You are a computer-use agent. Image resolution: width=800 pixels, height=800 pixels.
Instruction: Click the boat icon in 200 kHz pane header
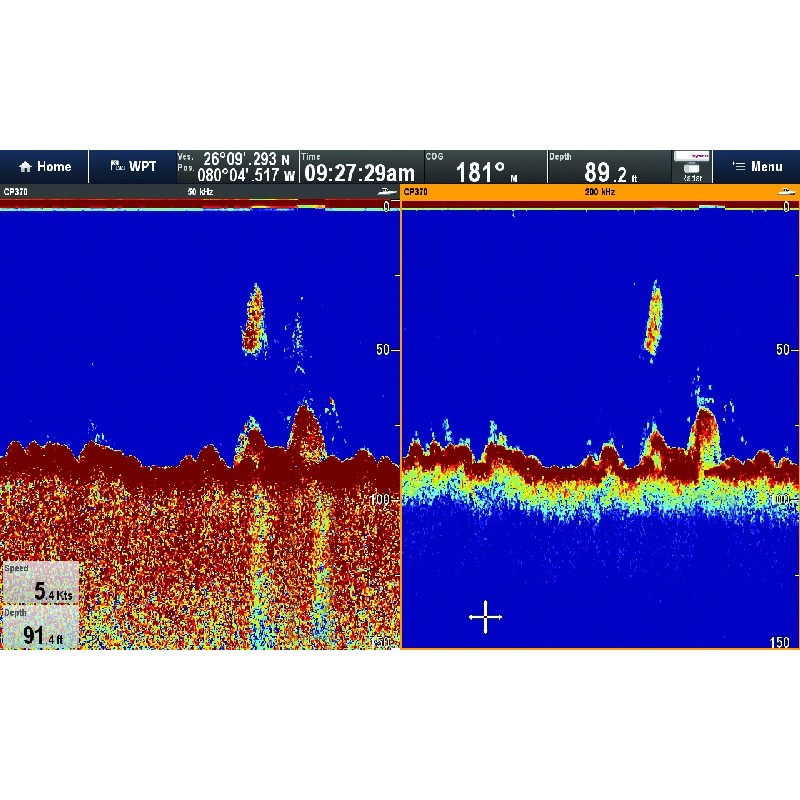(x=785, y=191)
